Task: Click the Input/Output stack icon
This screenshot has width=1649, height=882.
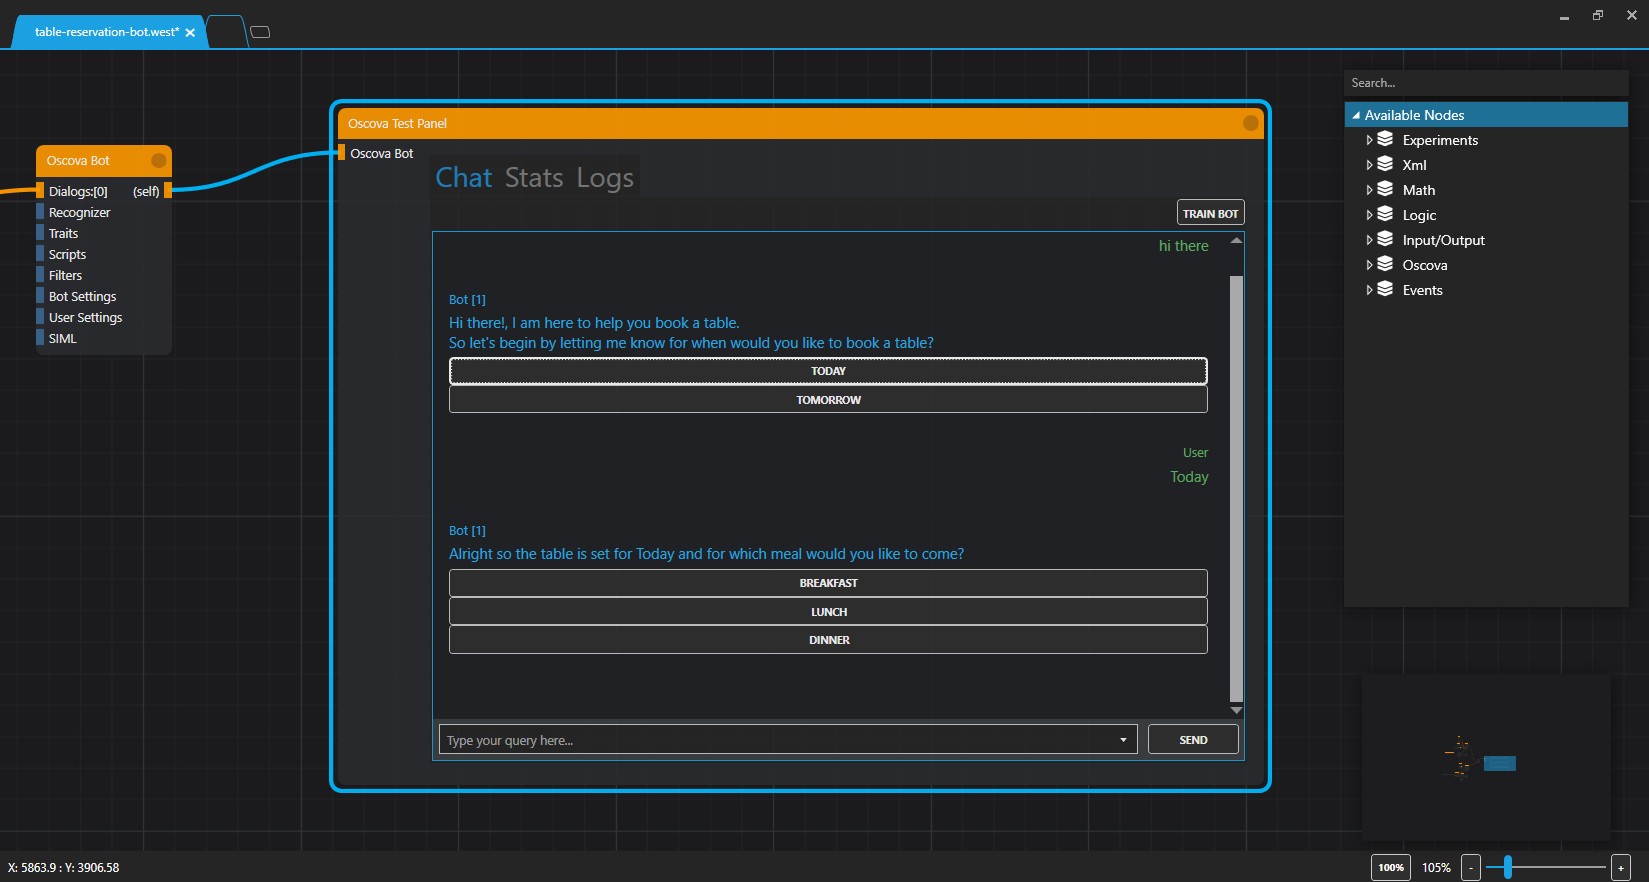Action: [1385, 239]
